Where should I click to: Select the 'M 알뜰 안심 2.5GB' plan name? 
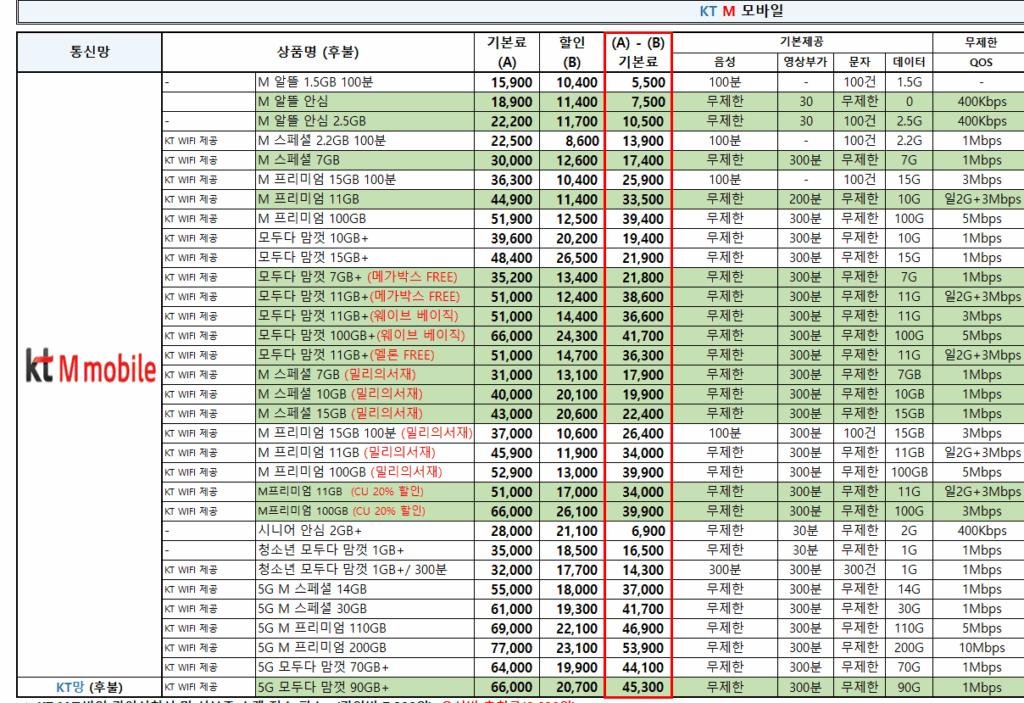coord(312,122)
